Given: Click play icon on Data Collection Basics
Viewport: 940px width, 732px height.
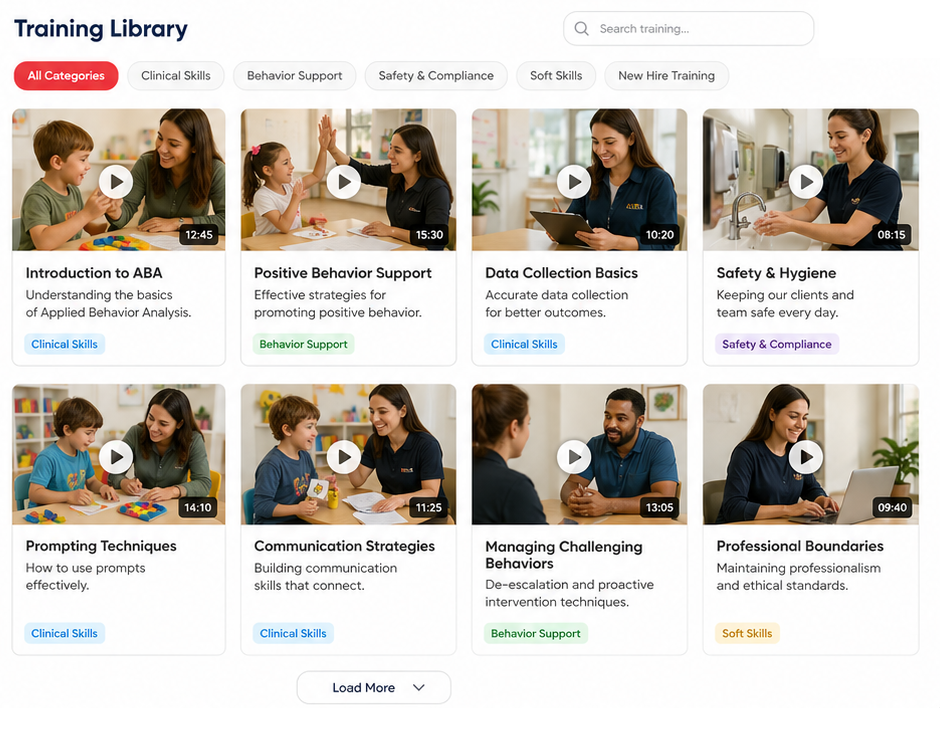Looking at the screenshot, I should (x=574, y=181).
